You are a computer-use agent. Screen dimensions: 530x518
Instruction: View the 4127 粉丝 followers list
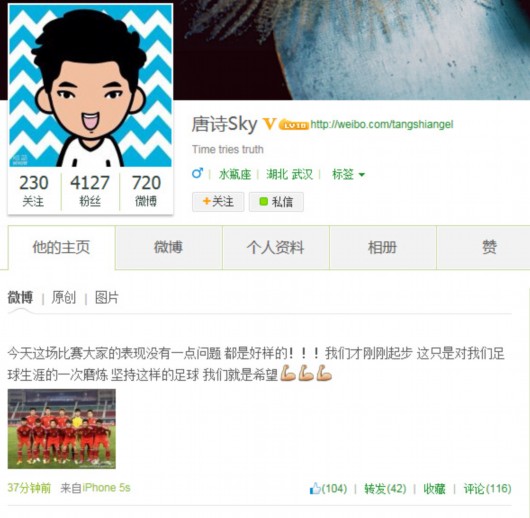[90, 190]
